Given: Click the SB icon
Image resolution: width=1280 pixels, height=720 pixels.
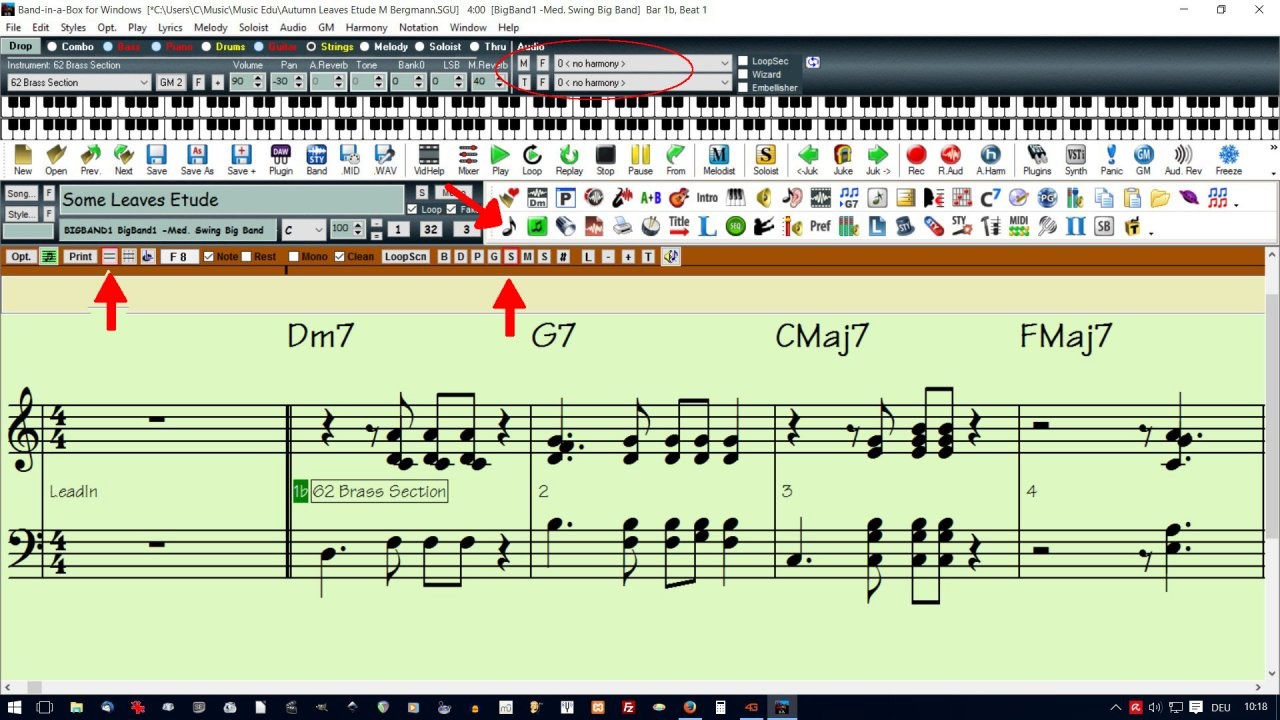Looking at the screenshot, I should pyautogui.click(x=1104, y=227).
